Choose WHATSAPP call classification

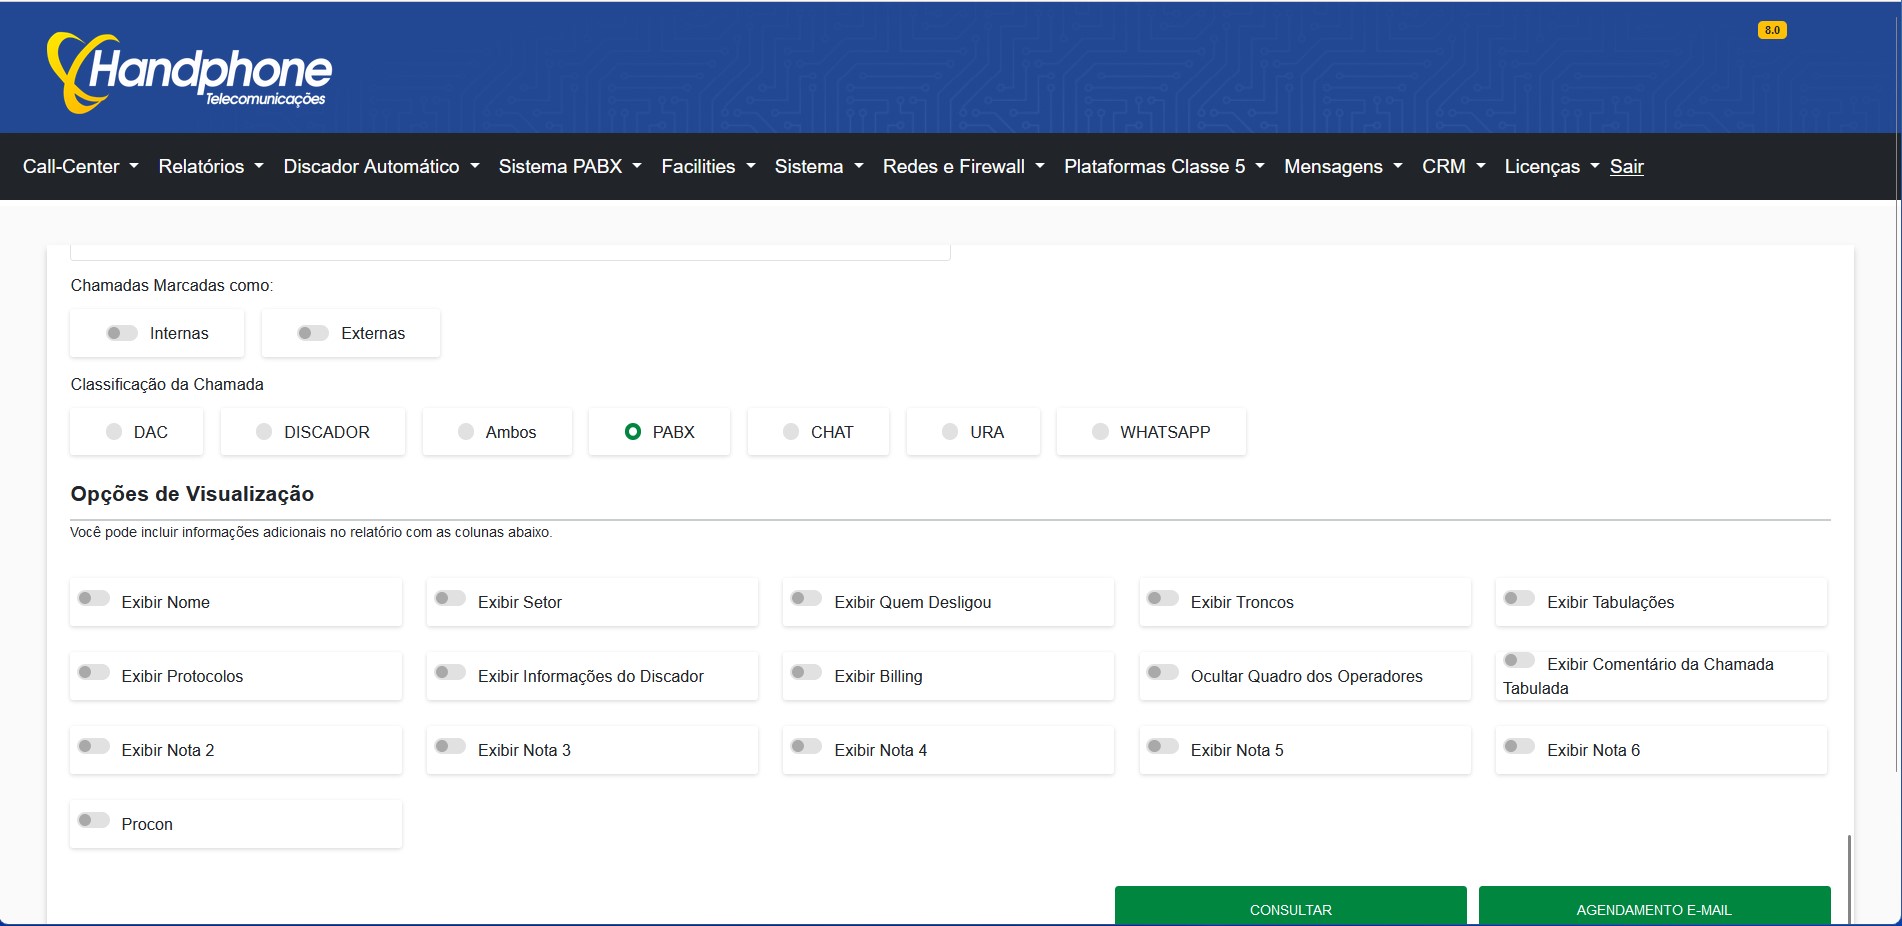1100,432
